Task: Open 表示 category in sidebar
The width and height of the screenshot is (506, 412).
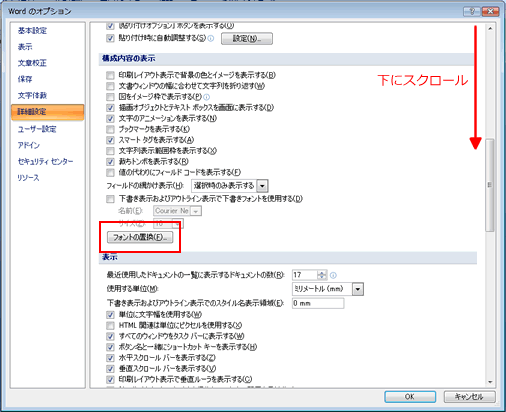Action: 25,47
